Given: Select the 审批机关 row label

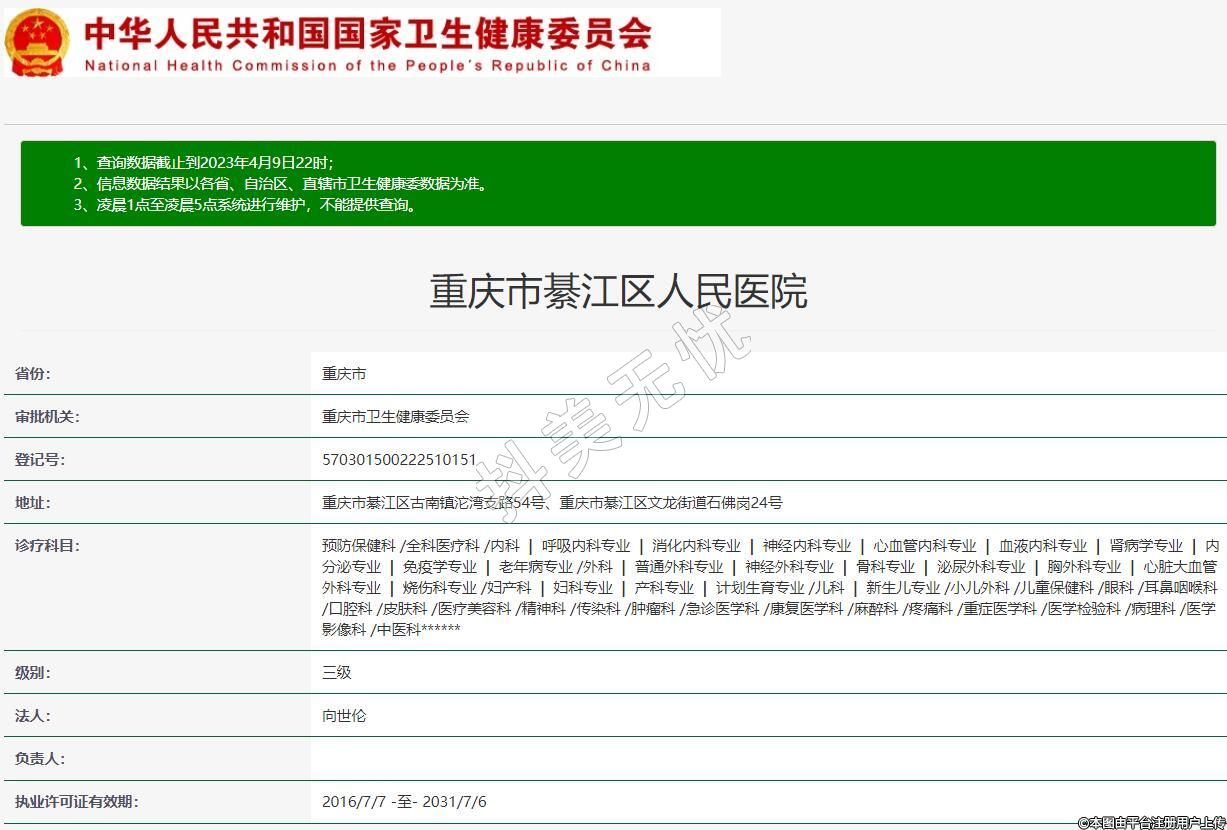Looking at the screenshot, I should tap(47, 417).
